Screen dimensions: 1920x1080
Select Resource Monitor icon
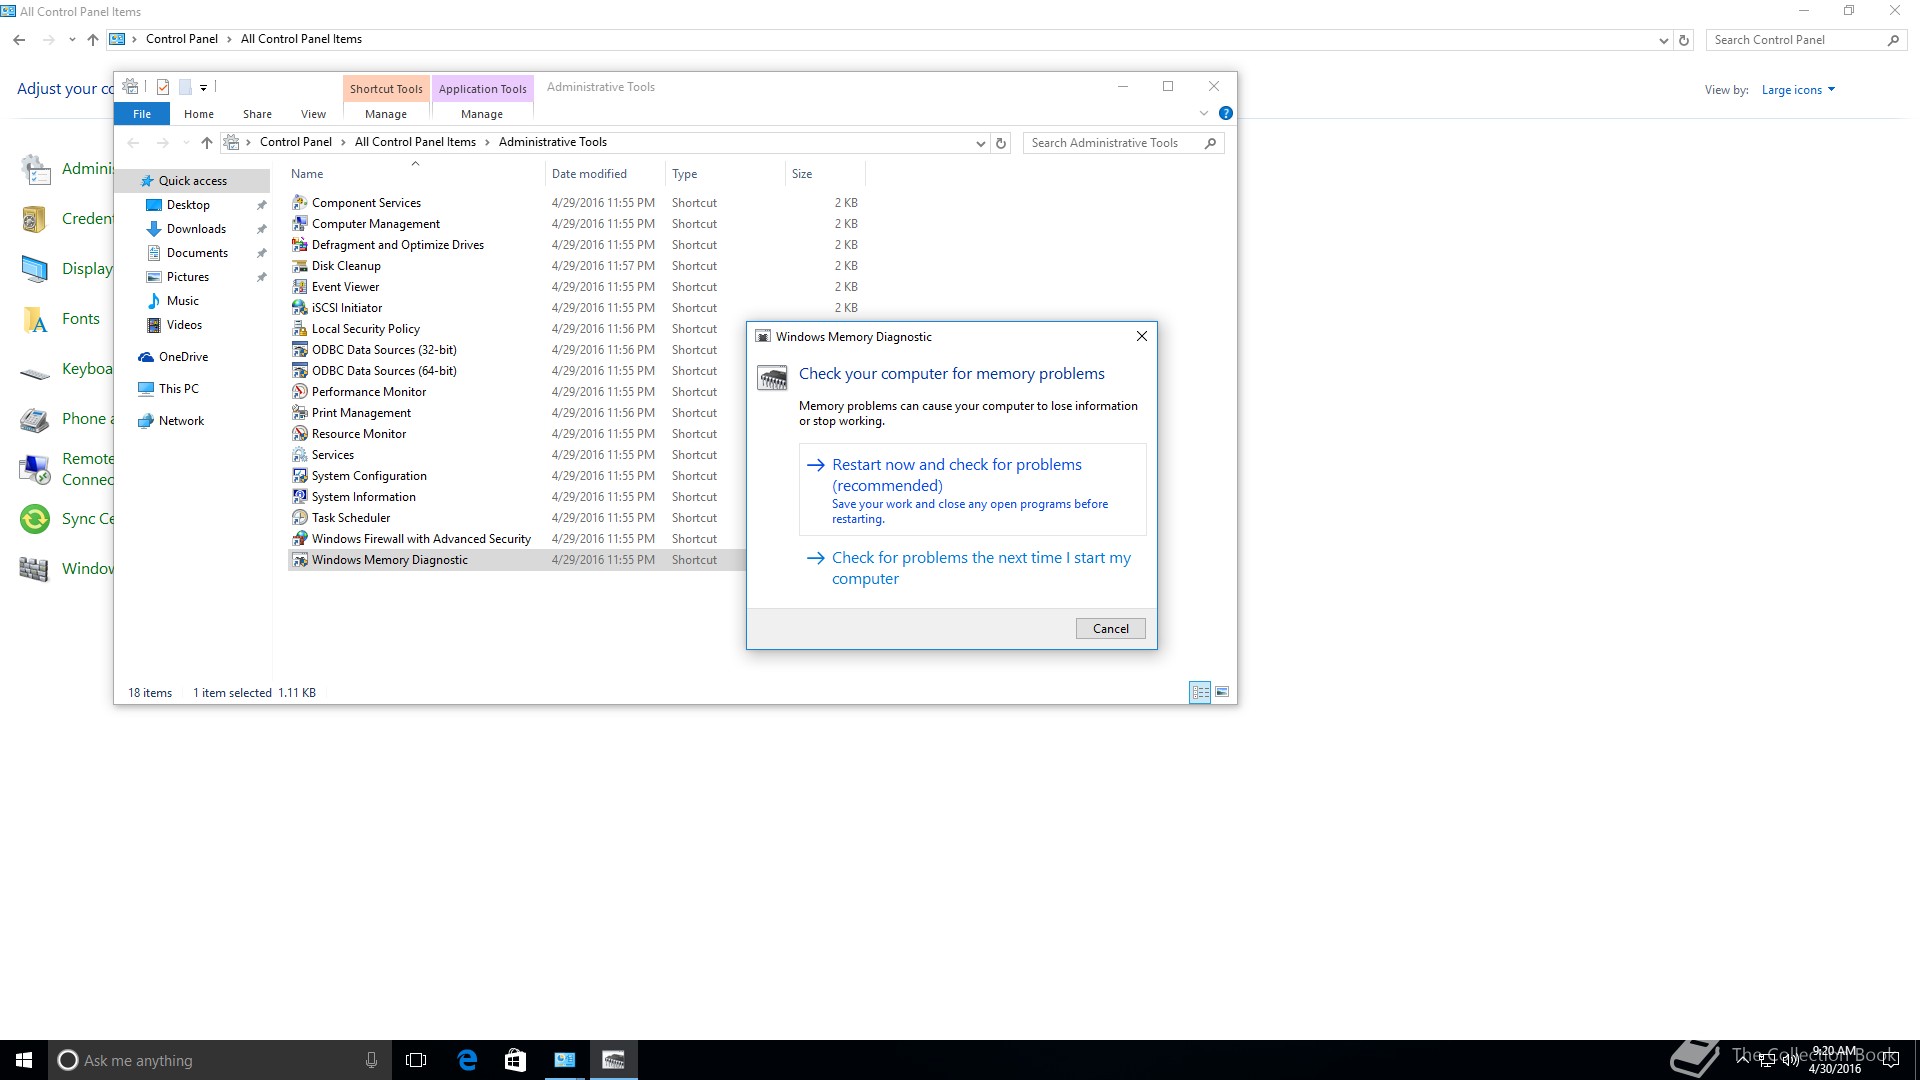point(299,434)
